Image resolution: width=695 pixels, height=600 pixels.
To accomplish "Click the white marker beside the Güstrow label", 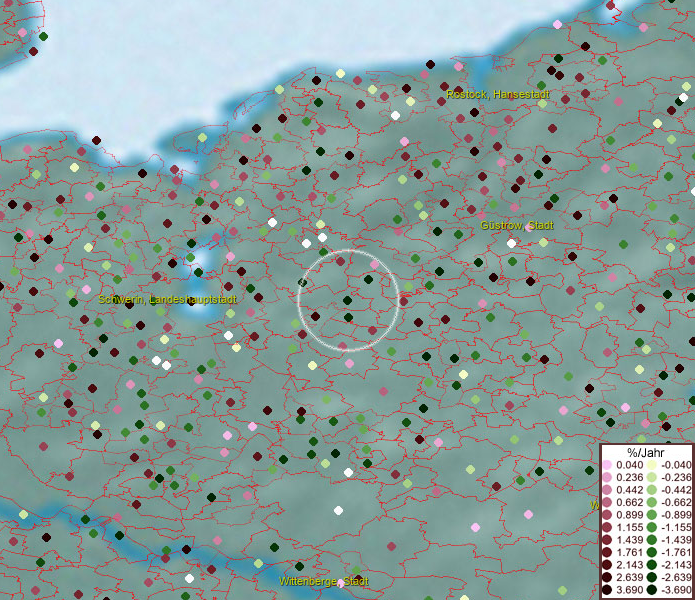I will (511, 243).
